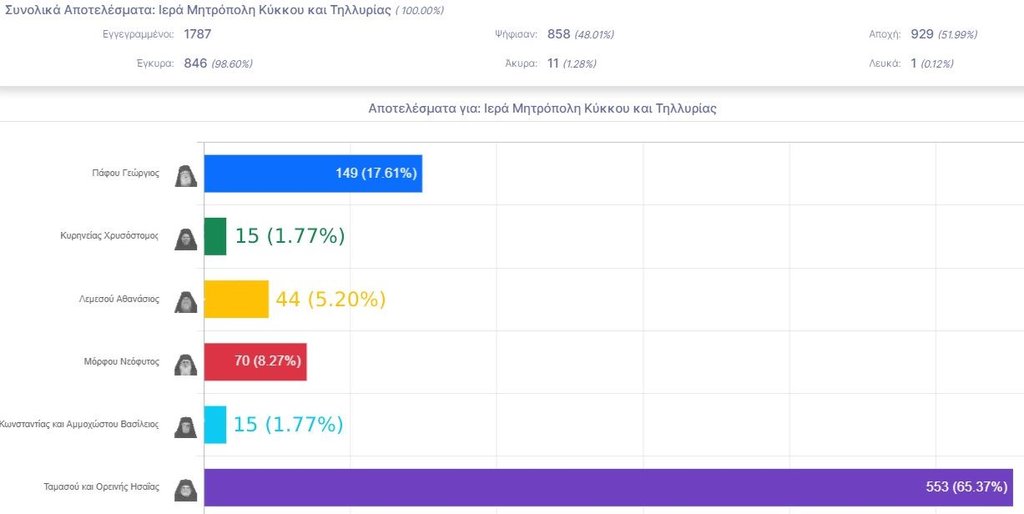Select the blue bar for Πάφου Γεώργιος
This screenshot has width=1024, height=514.
pyautogui.click(x=313, y=174)
